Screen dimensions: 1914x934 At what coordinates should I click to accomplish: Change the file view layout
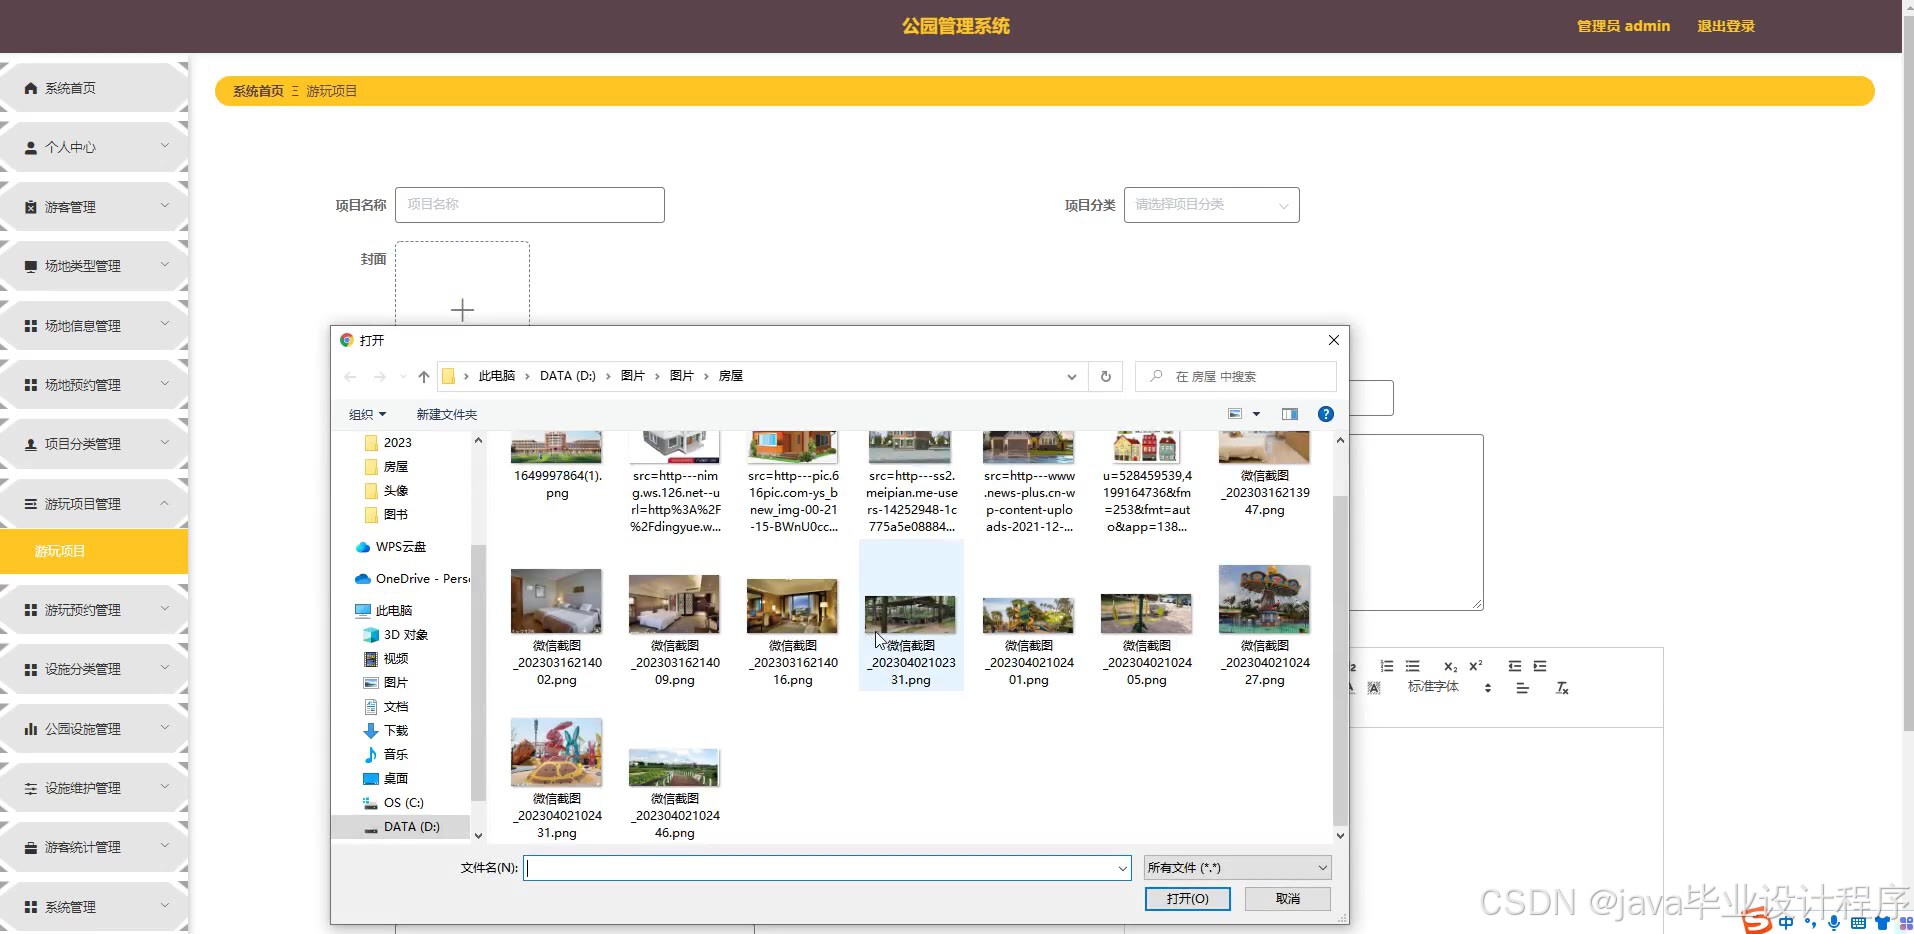tap(1235, 414)
